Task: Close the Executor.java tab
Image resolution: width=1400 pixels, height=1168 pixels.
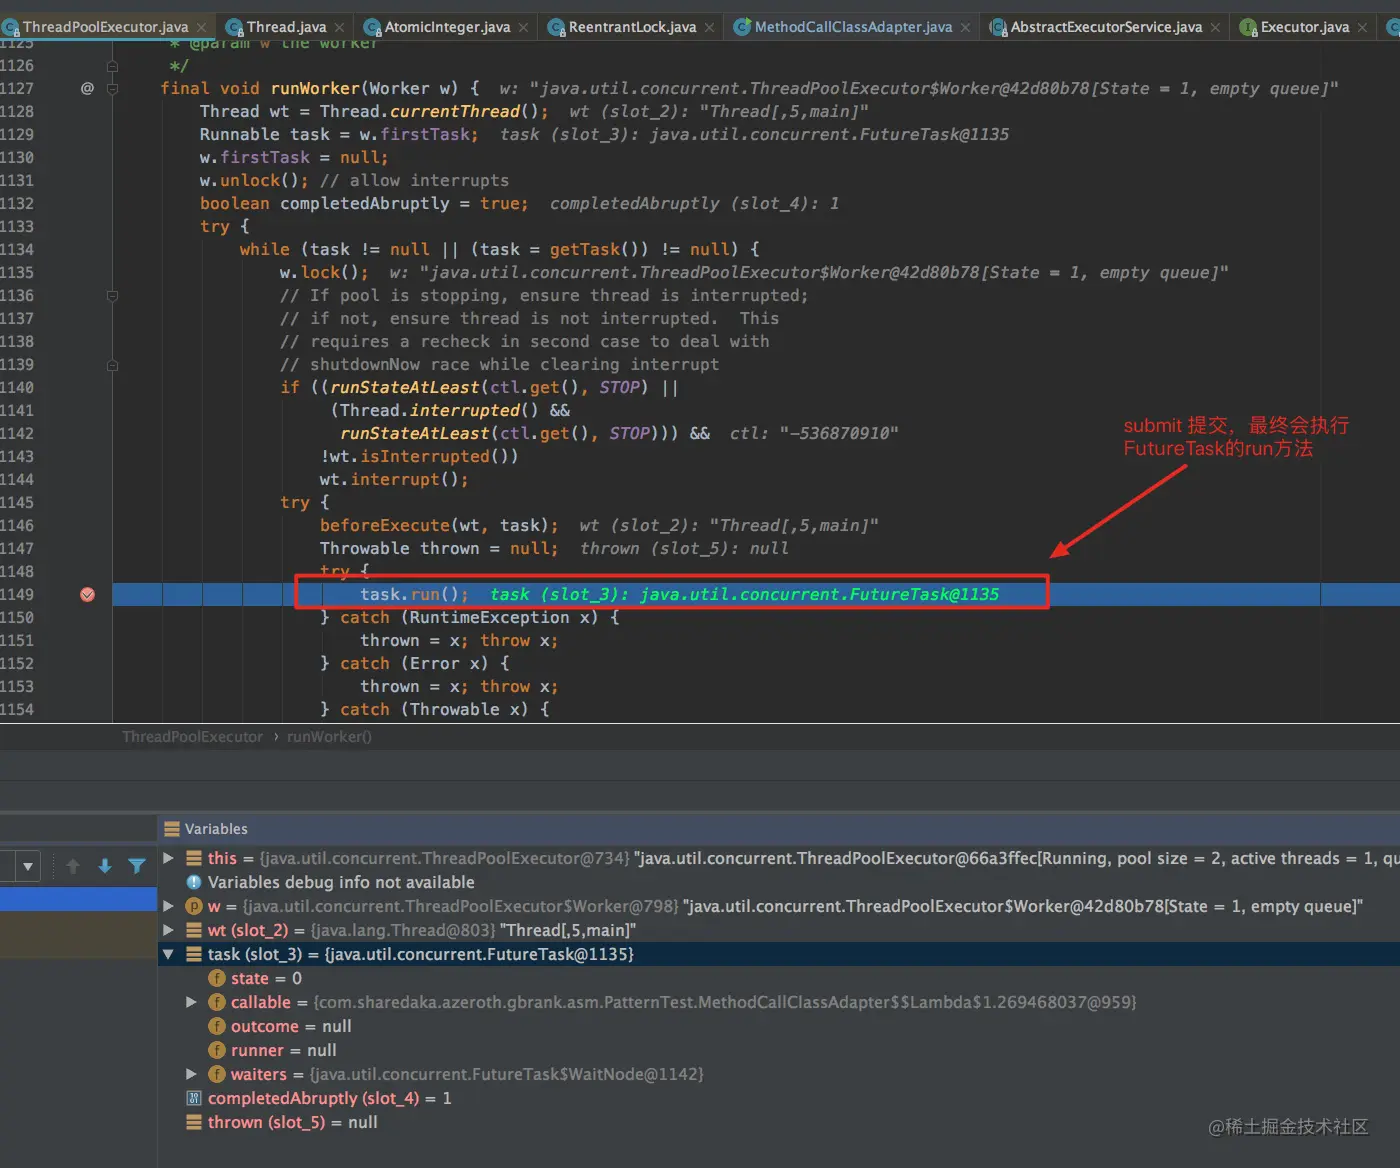Action: (x=1362, y=27)
